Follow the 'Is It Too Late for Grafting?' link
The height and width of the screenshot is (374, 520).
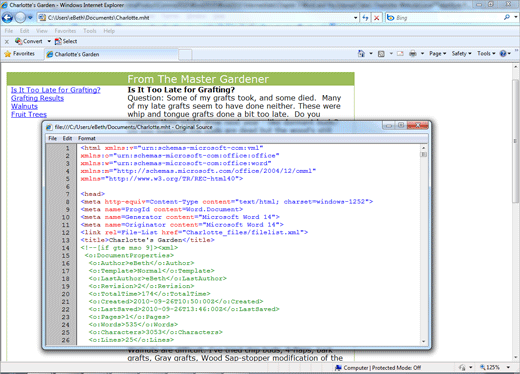(x=56, y=90)
